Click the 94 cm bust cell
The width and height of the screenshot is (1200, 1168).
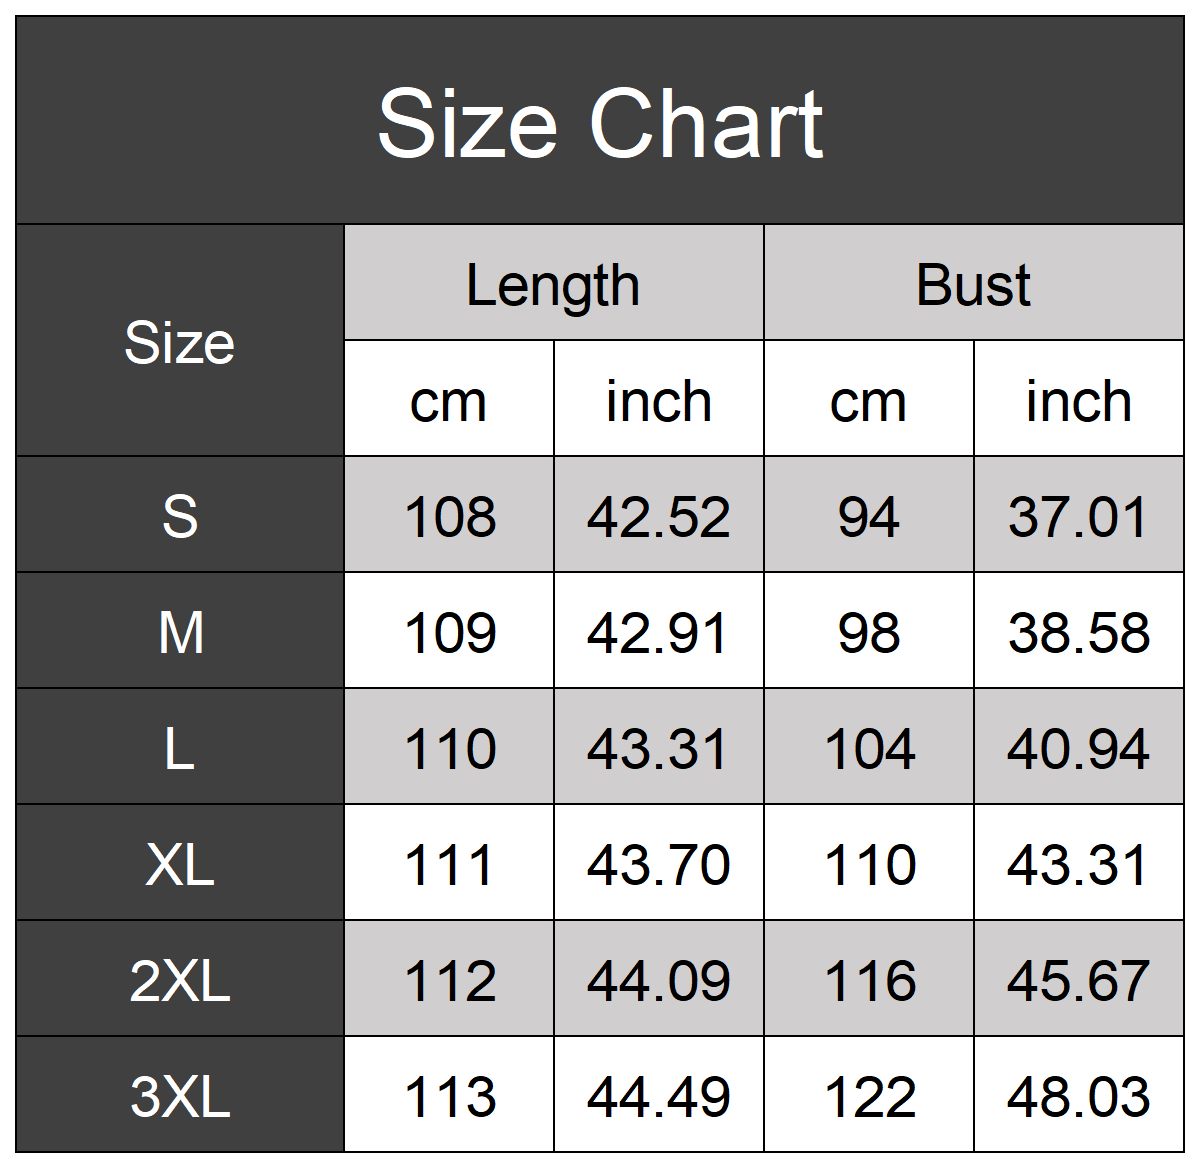(868, 516)
